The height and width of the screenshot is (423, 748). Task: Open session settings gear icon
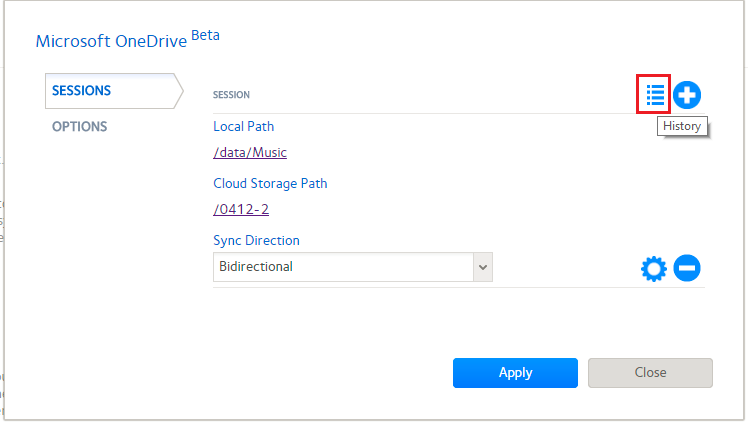[653, 268]
